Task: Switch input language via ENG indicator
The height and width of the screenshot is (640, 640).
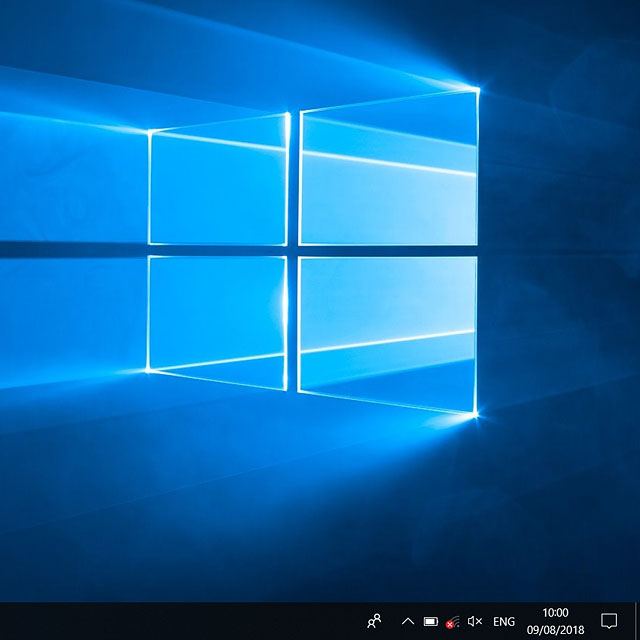Action: (x=504, y=622)
